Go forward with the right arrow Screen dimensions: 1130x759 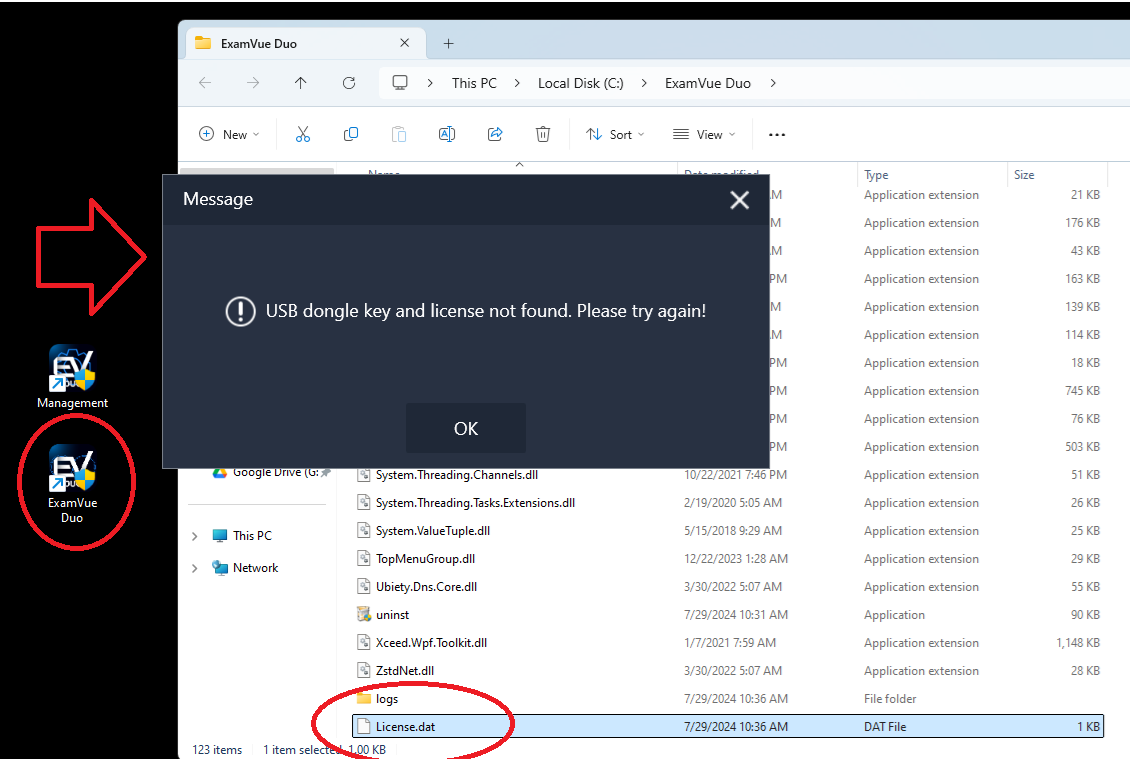pyautogui.click(x=253, y=83)
